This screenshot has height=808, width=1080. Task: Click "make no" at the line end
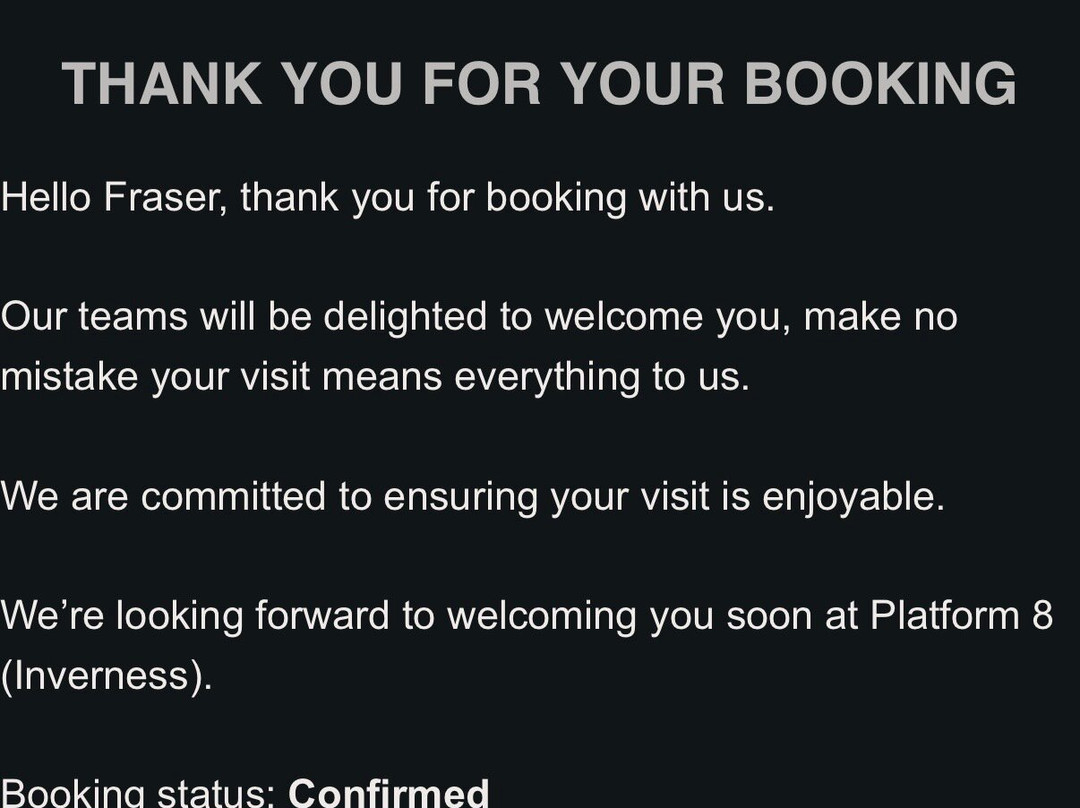[880, 317]
